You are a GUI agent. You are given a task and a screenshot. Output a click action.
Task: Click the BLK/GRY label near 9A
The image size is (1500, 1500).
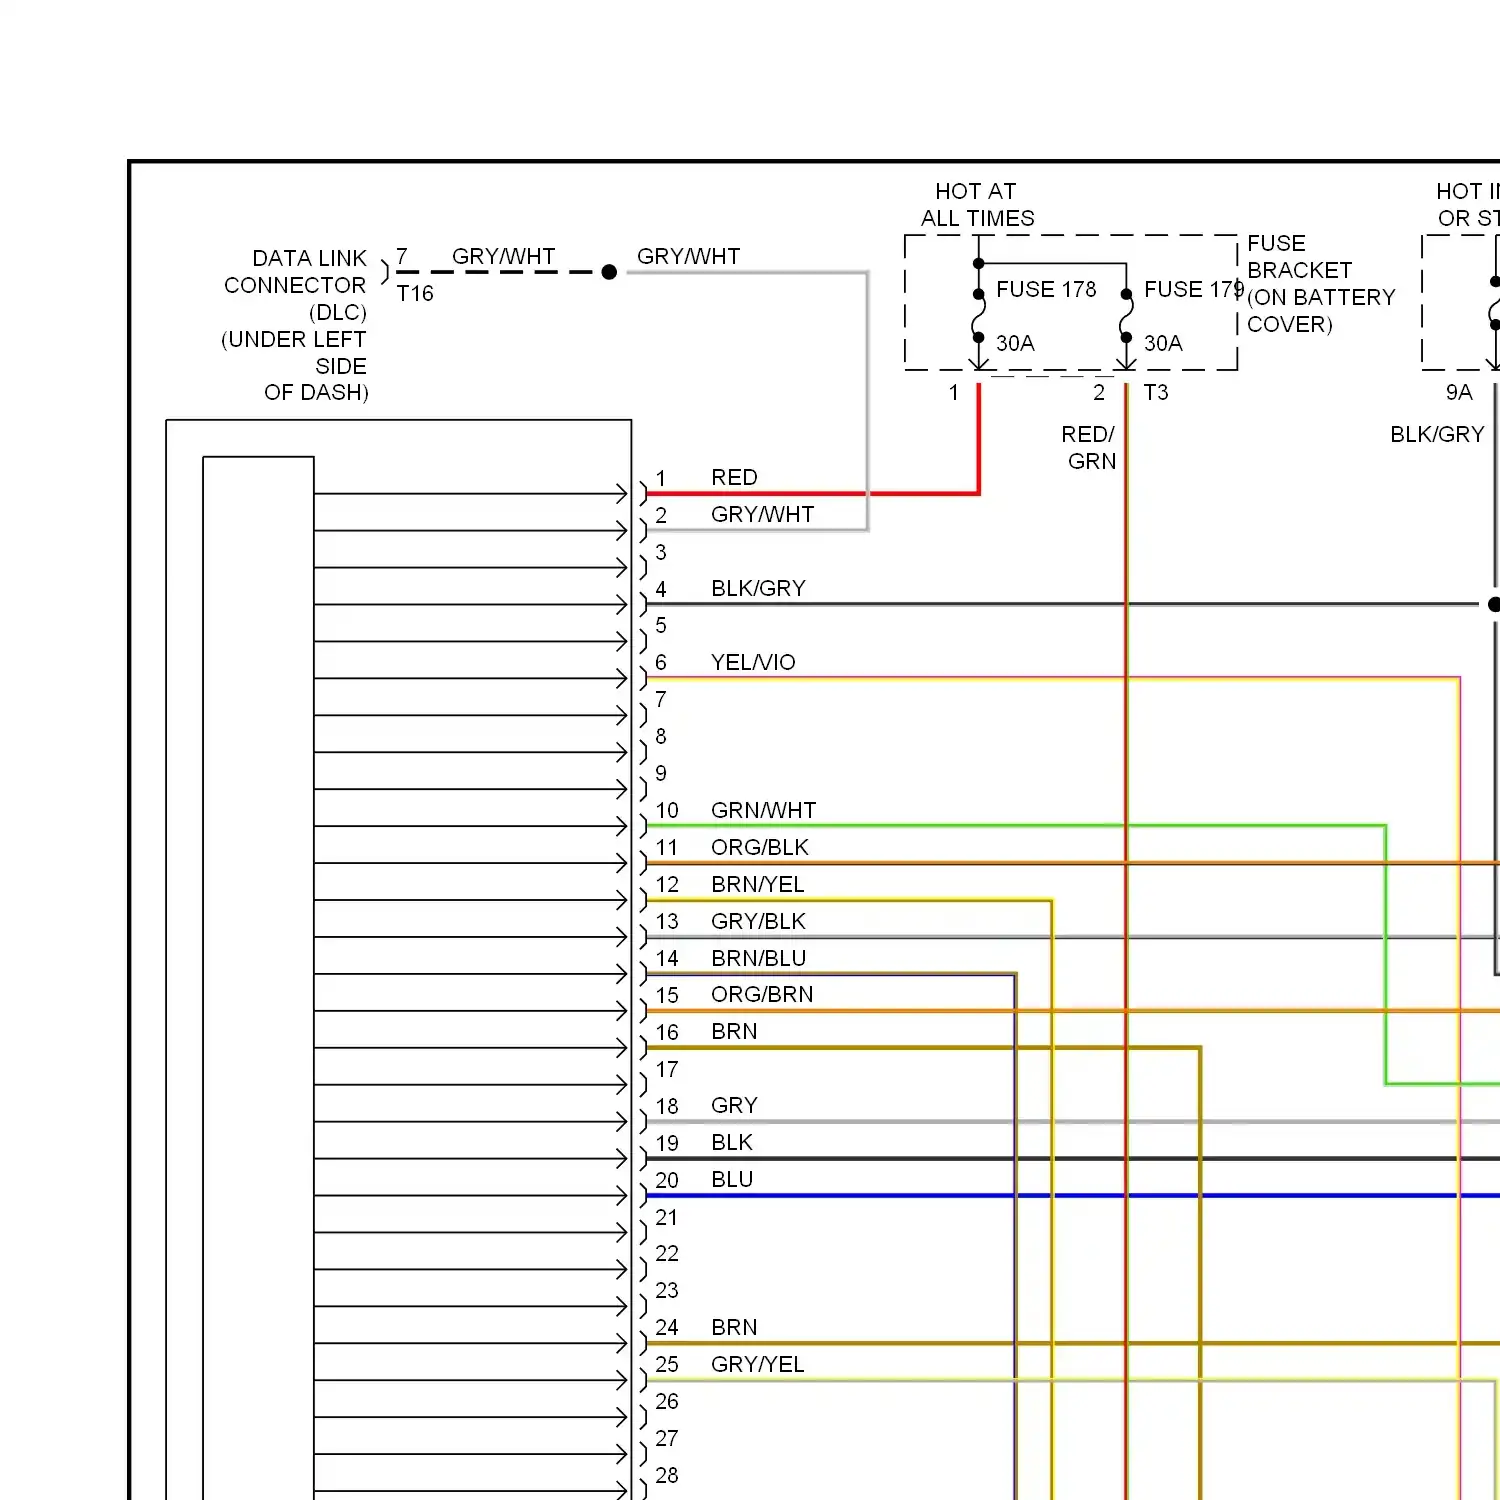[x=1437, y=434]
